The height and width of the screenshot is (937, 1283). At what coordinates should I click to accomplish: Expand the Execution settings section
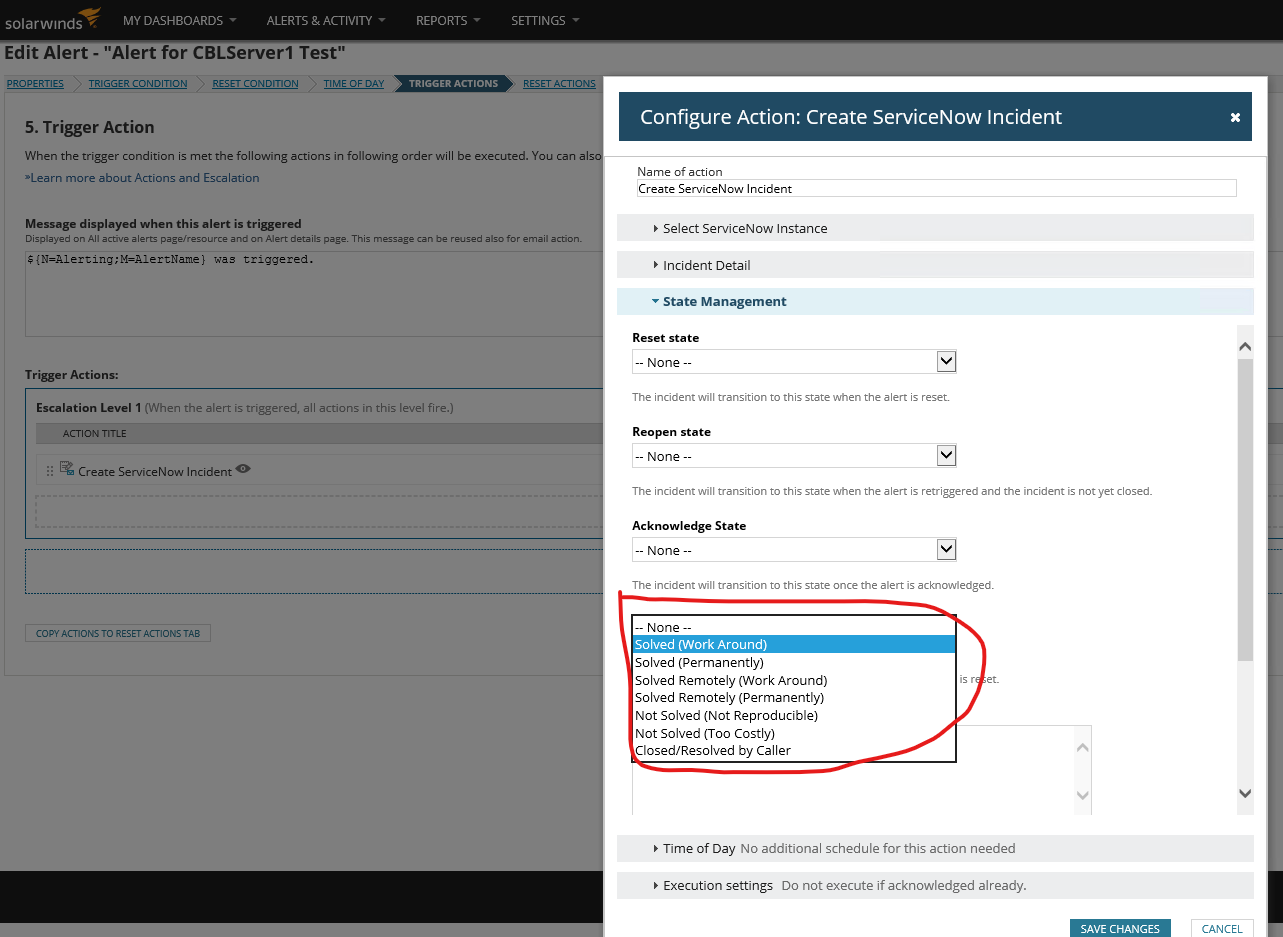coord(935,885)
